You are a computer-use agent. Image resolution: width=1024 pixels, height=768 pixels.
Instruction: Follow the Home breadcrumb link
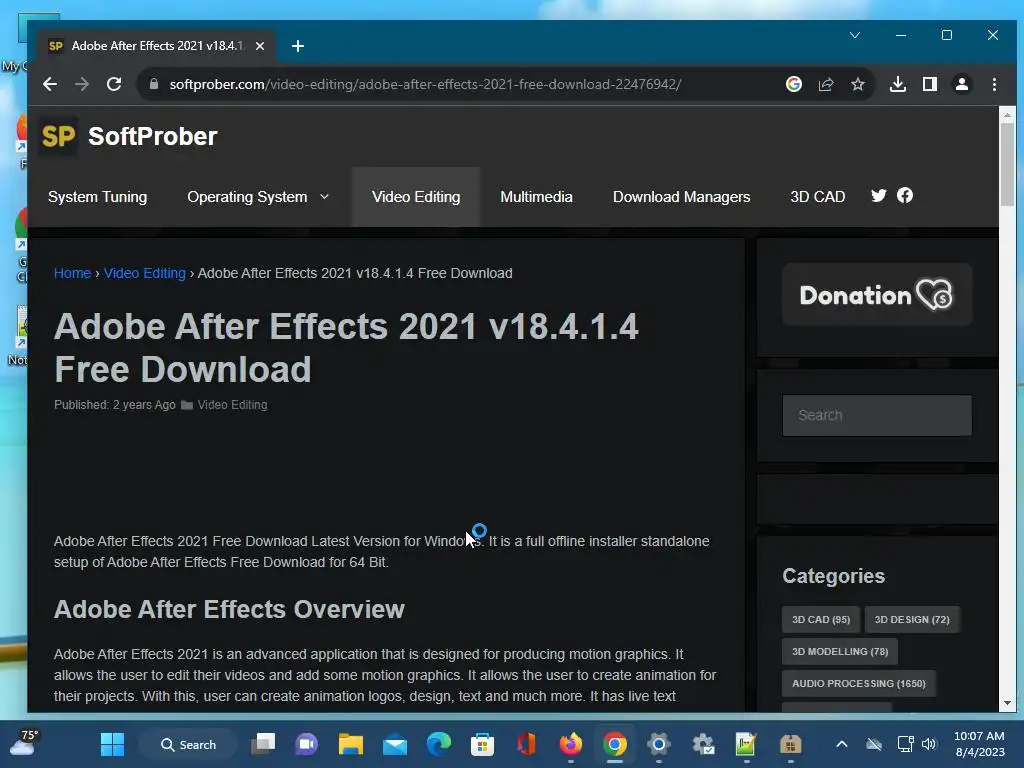coord(72,273)
